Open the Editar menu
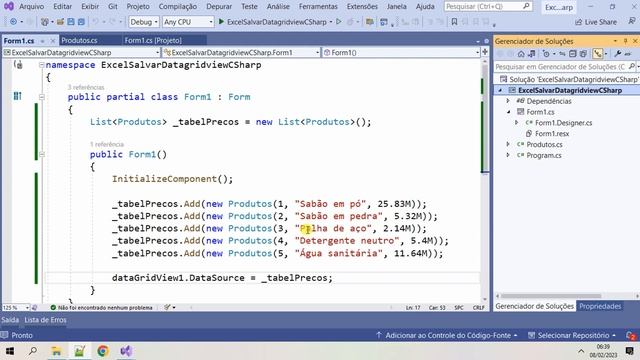This screenshot has height=360, width=640. (62, 7)
